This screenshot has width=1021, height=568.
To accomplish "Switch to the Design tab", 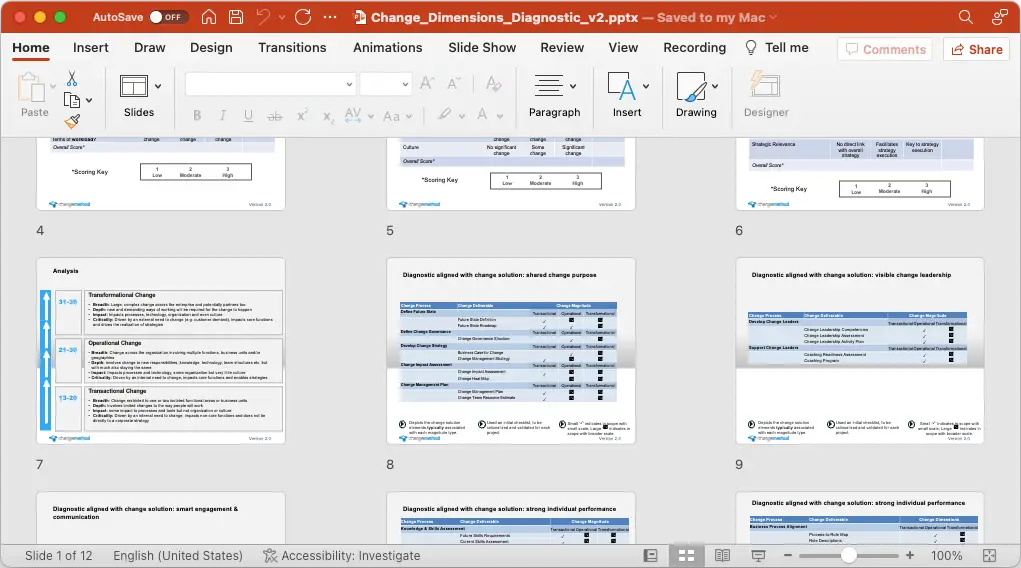I will click(x=211, y=48).
